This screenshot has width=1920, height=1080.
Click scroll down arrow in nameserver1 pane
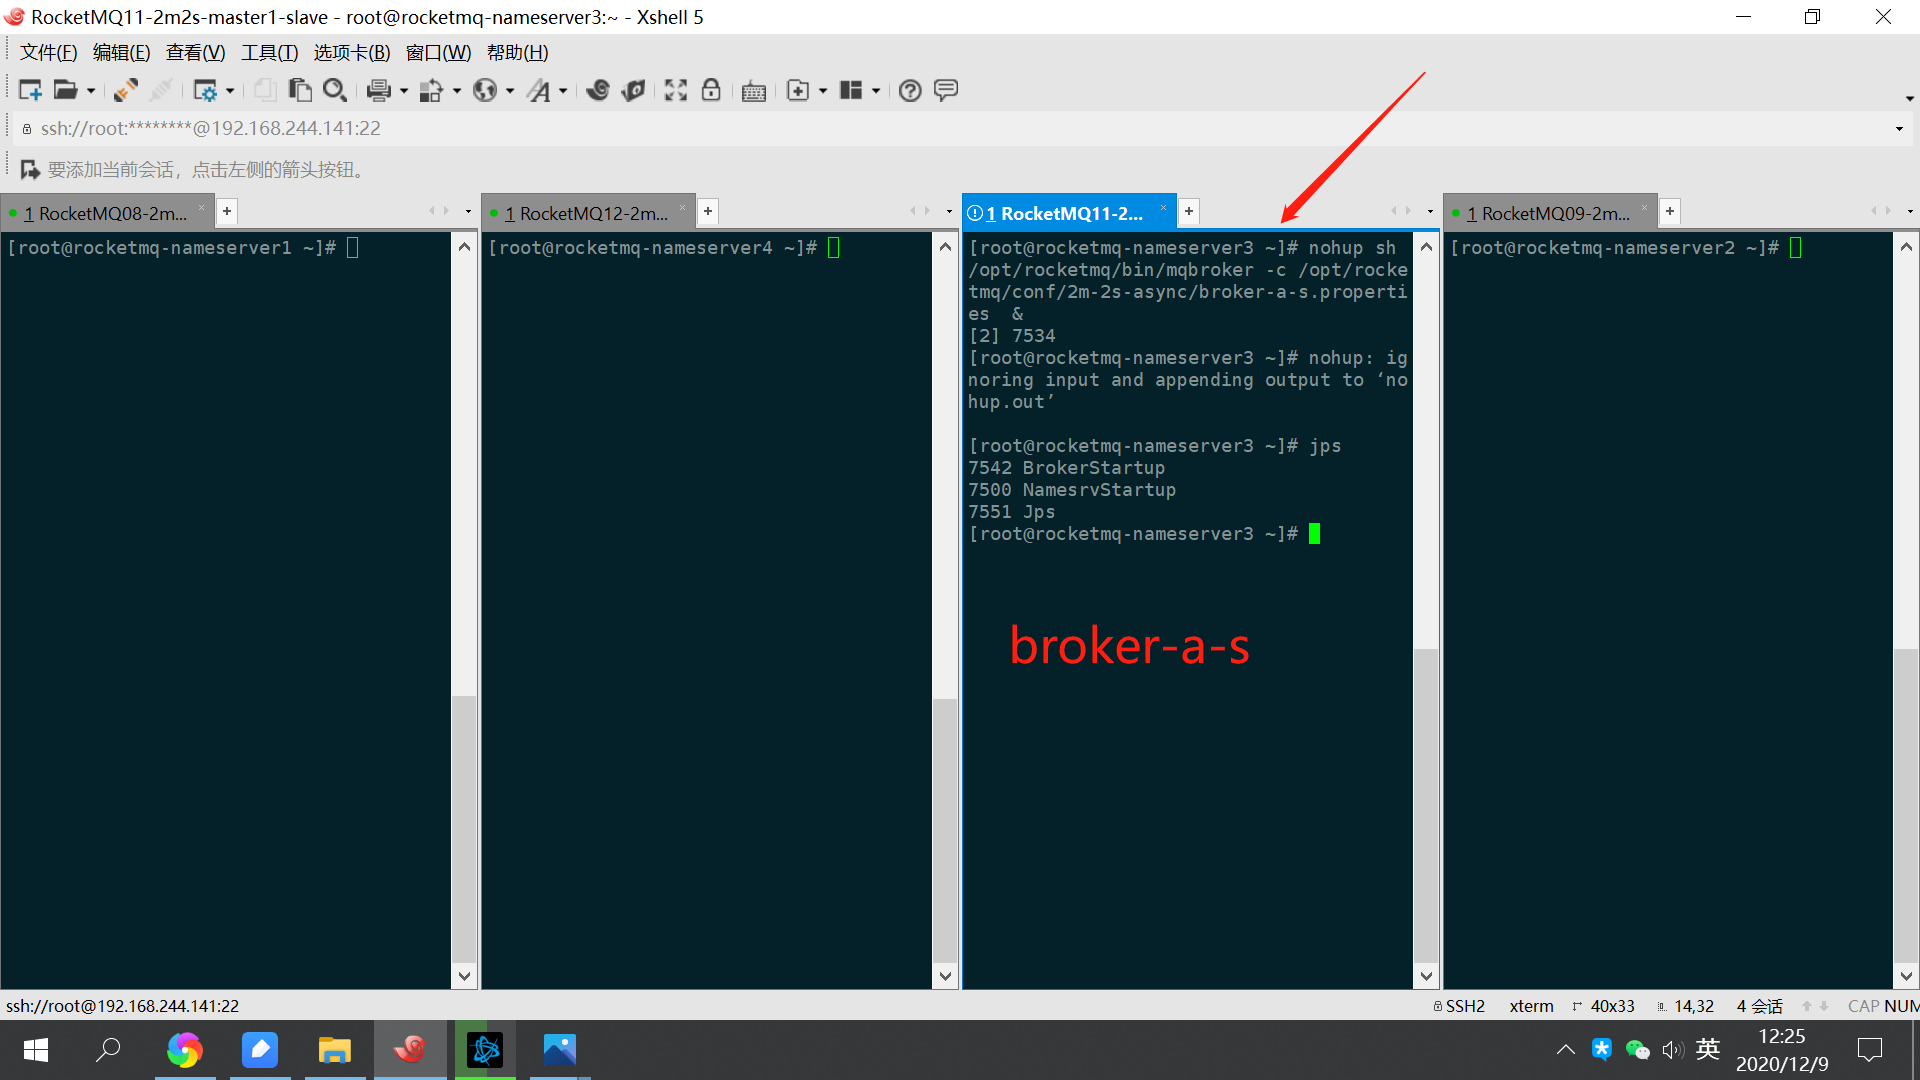[464, 976]
